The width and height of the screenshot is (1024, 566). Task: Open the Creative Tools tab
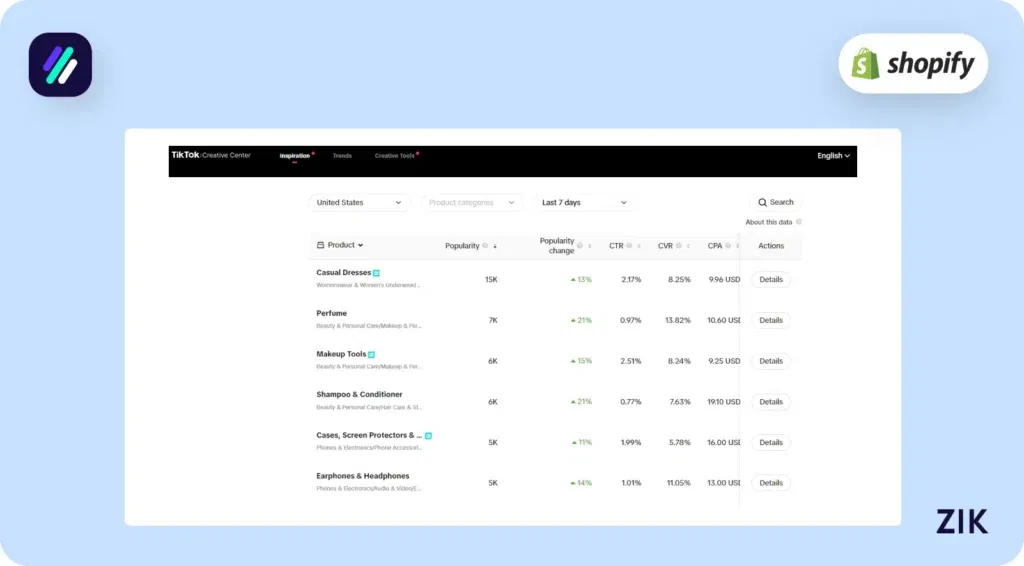click(x=395, y=156)
